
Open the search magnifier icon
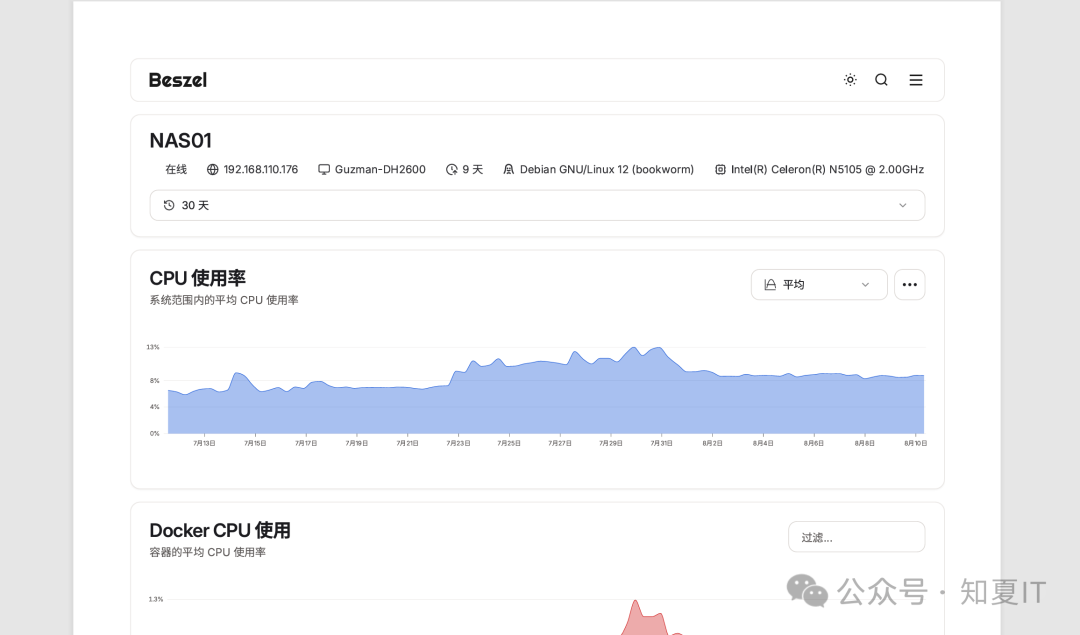(881, 80)
